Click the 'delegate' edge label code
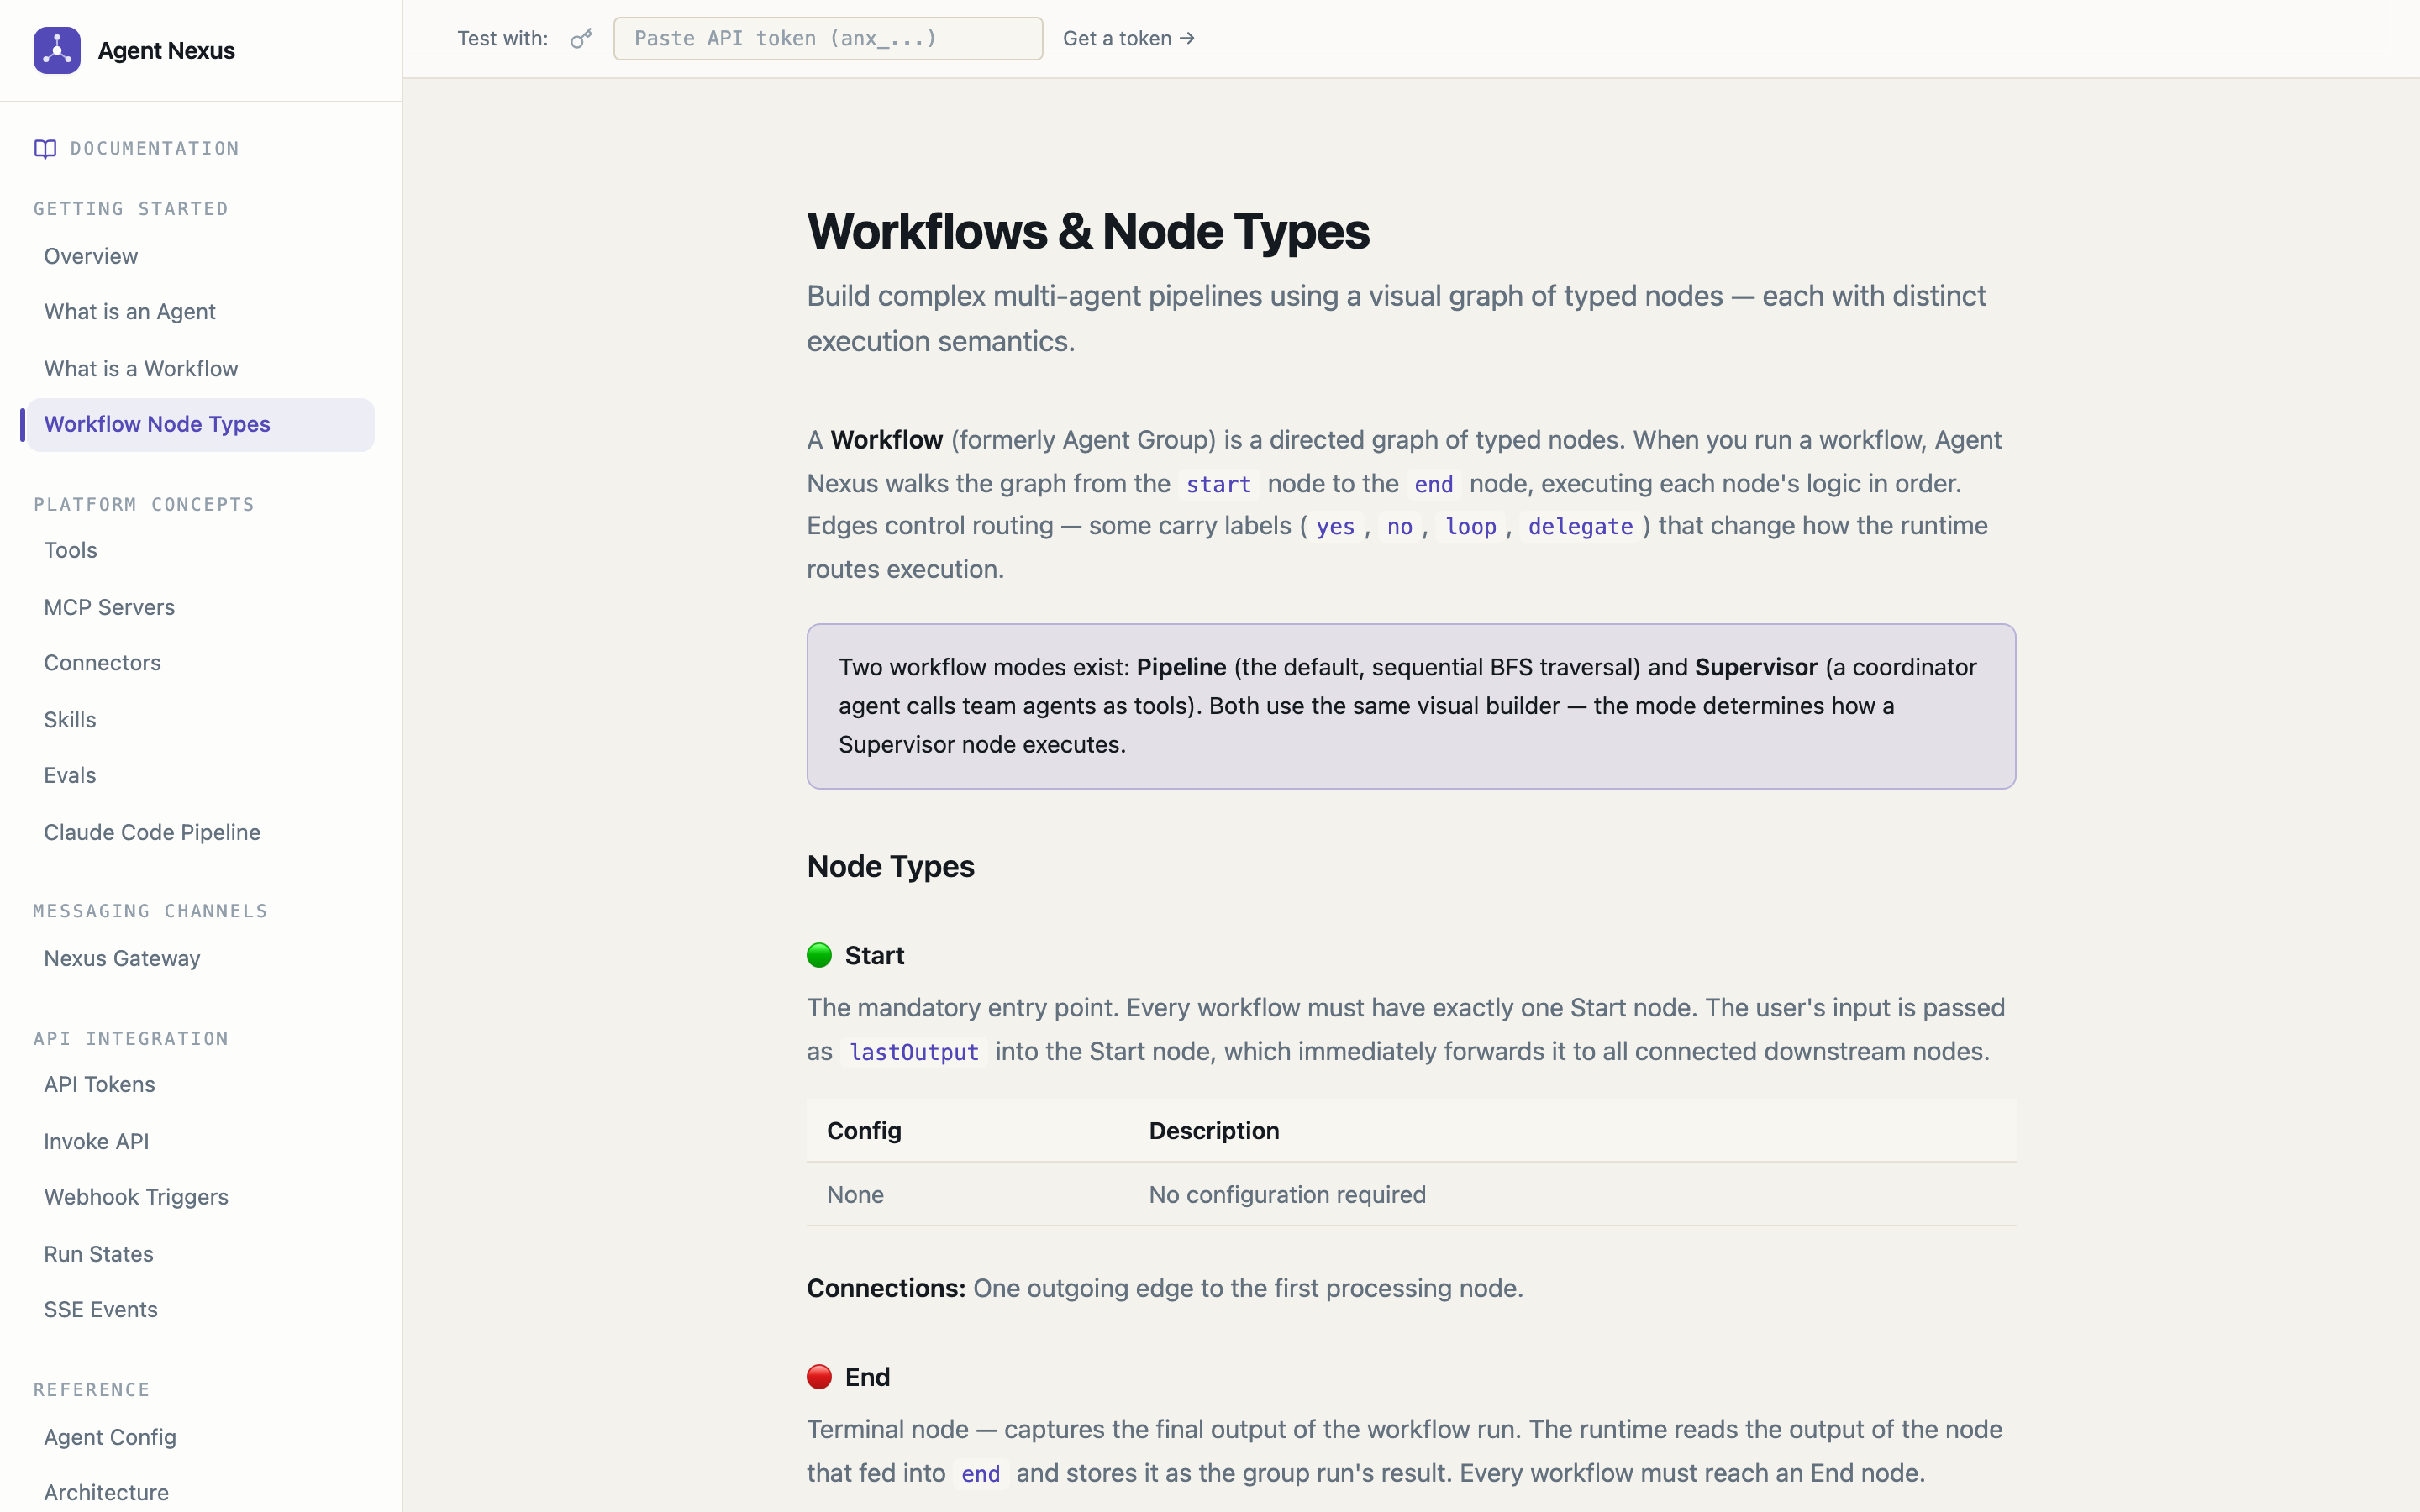This screenshot has height=1512, width=2420. tap(1580, 527)
